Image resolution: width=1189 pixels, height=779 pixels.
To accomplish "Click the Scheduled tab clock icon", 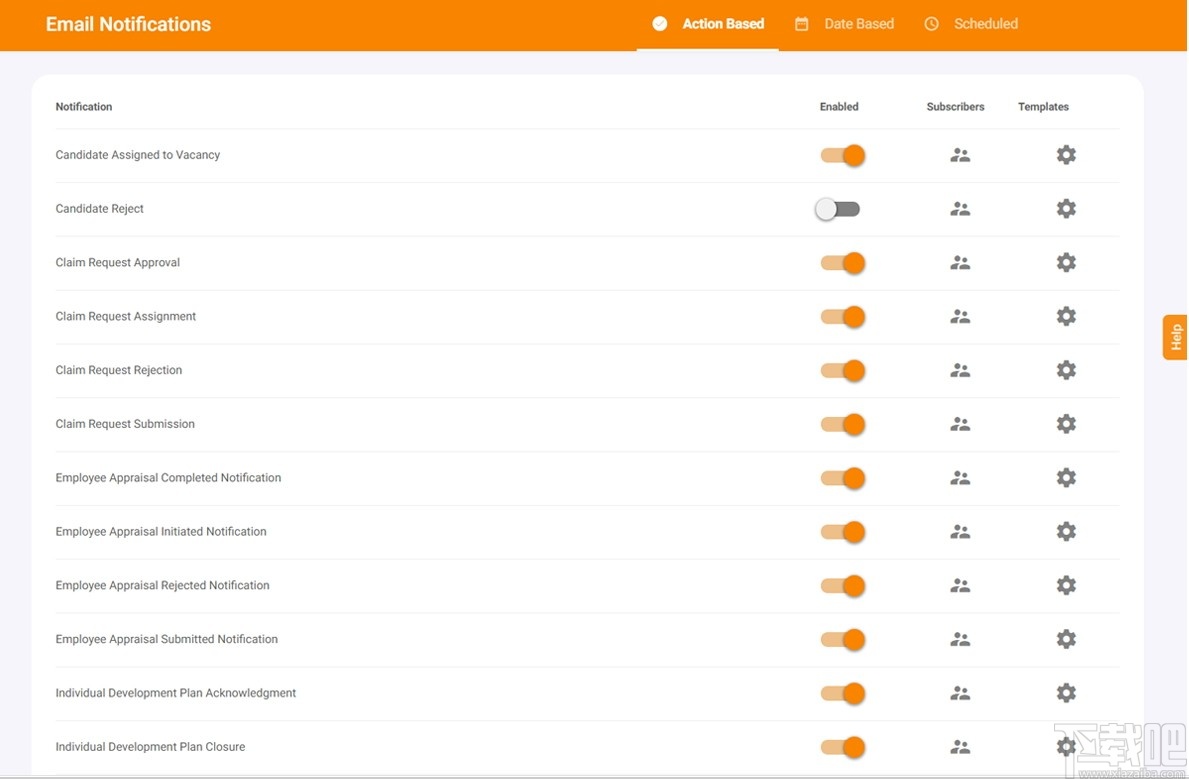I will pyautogui.click(x=931, y=23).
